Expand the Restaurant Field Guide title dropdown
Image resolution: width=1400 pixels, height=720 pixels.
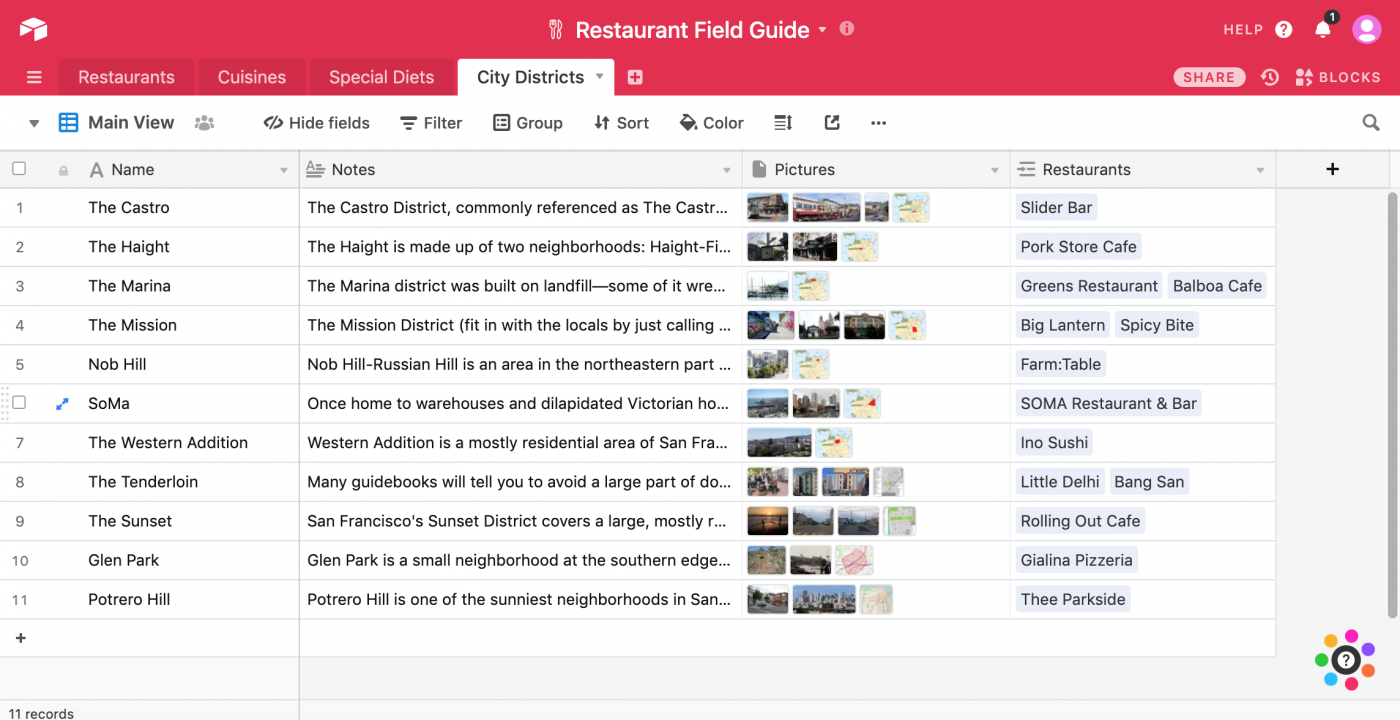(822, 30)
